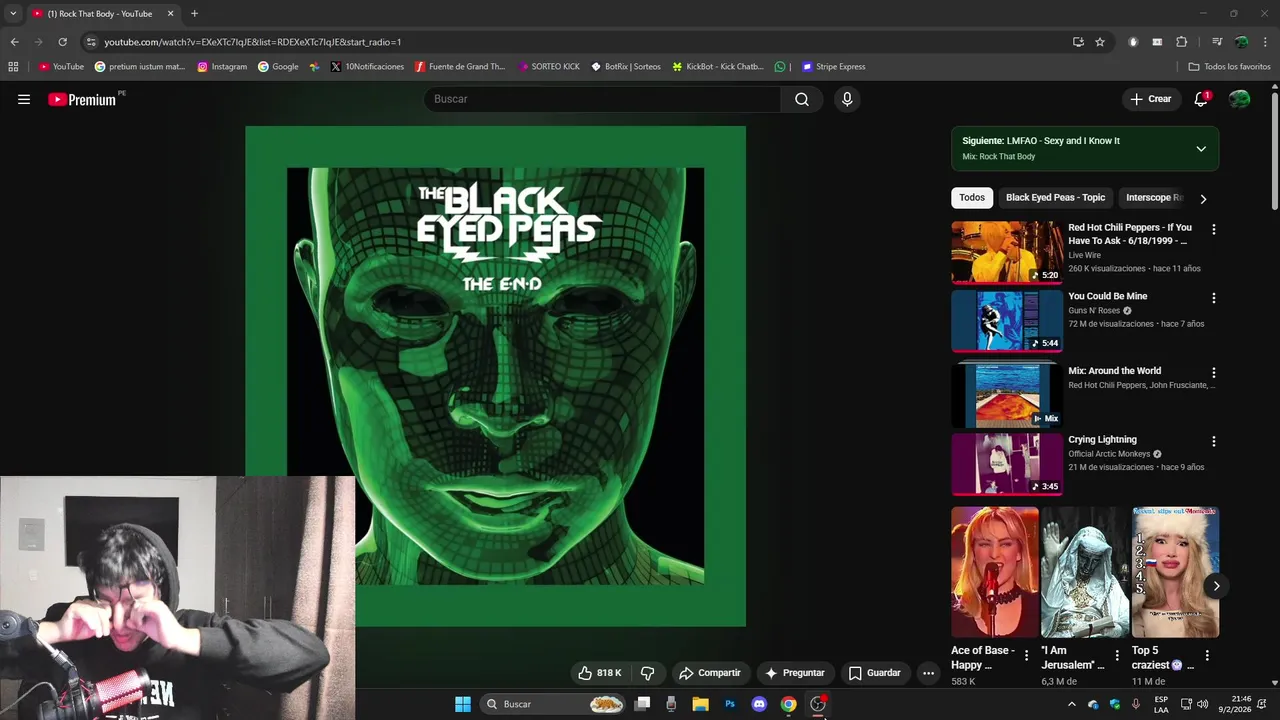Open options for You Could Be Mine
This screenshot has width=1280, height=720.
1214,298
